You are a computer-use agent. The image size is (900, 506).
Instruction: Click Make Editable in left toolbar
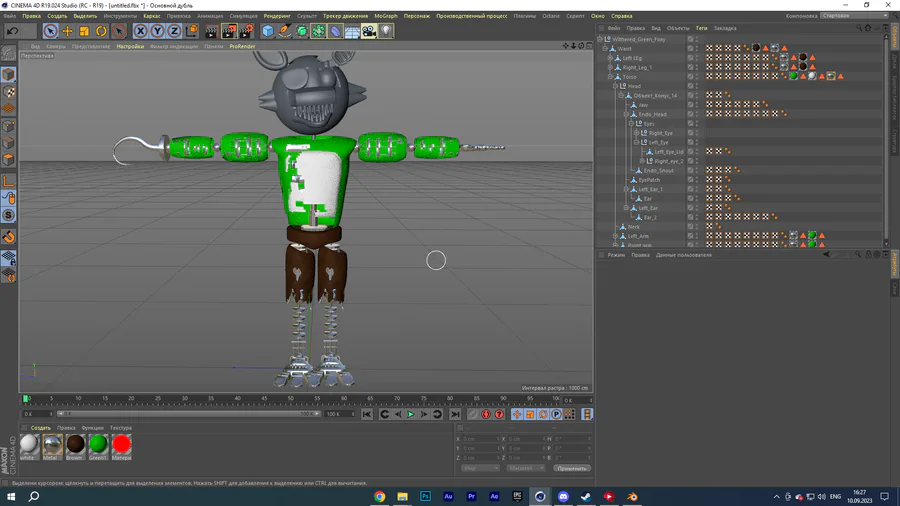(9, 53)
